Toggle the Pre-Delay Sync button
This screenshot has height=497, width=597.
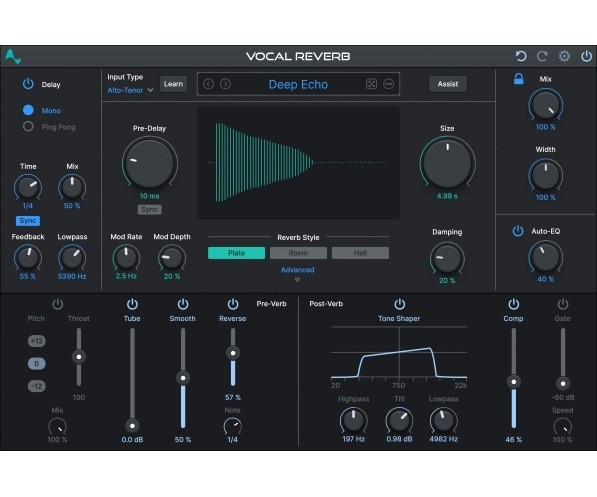(149, 209)
